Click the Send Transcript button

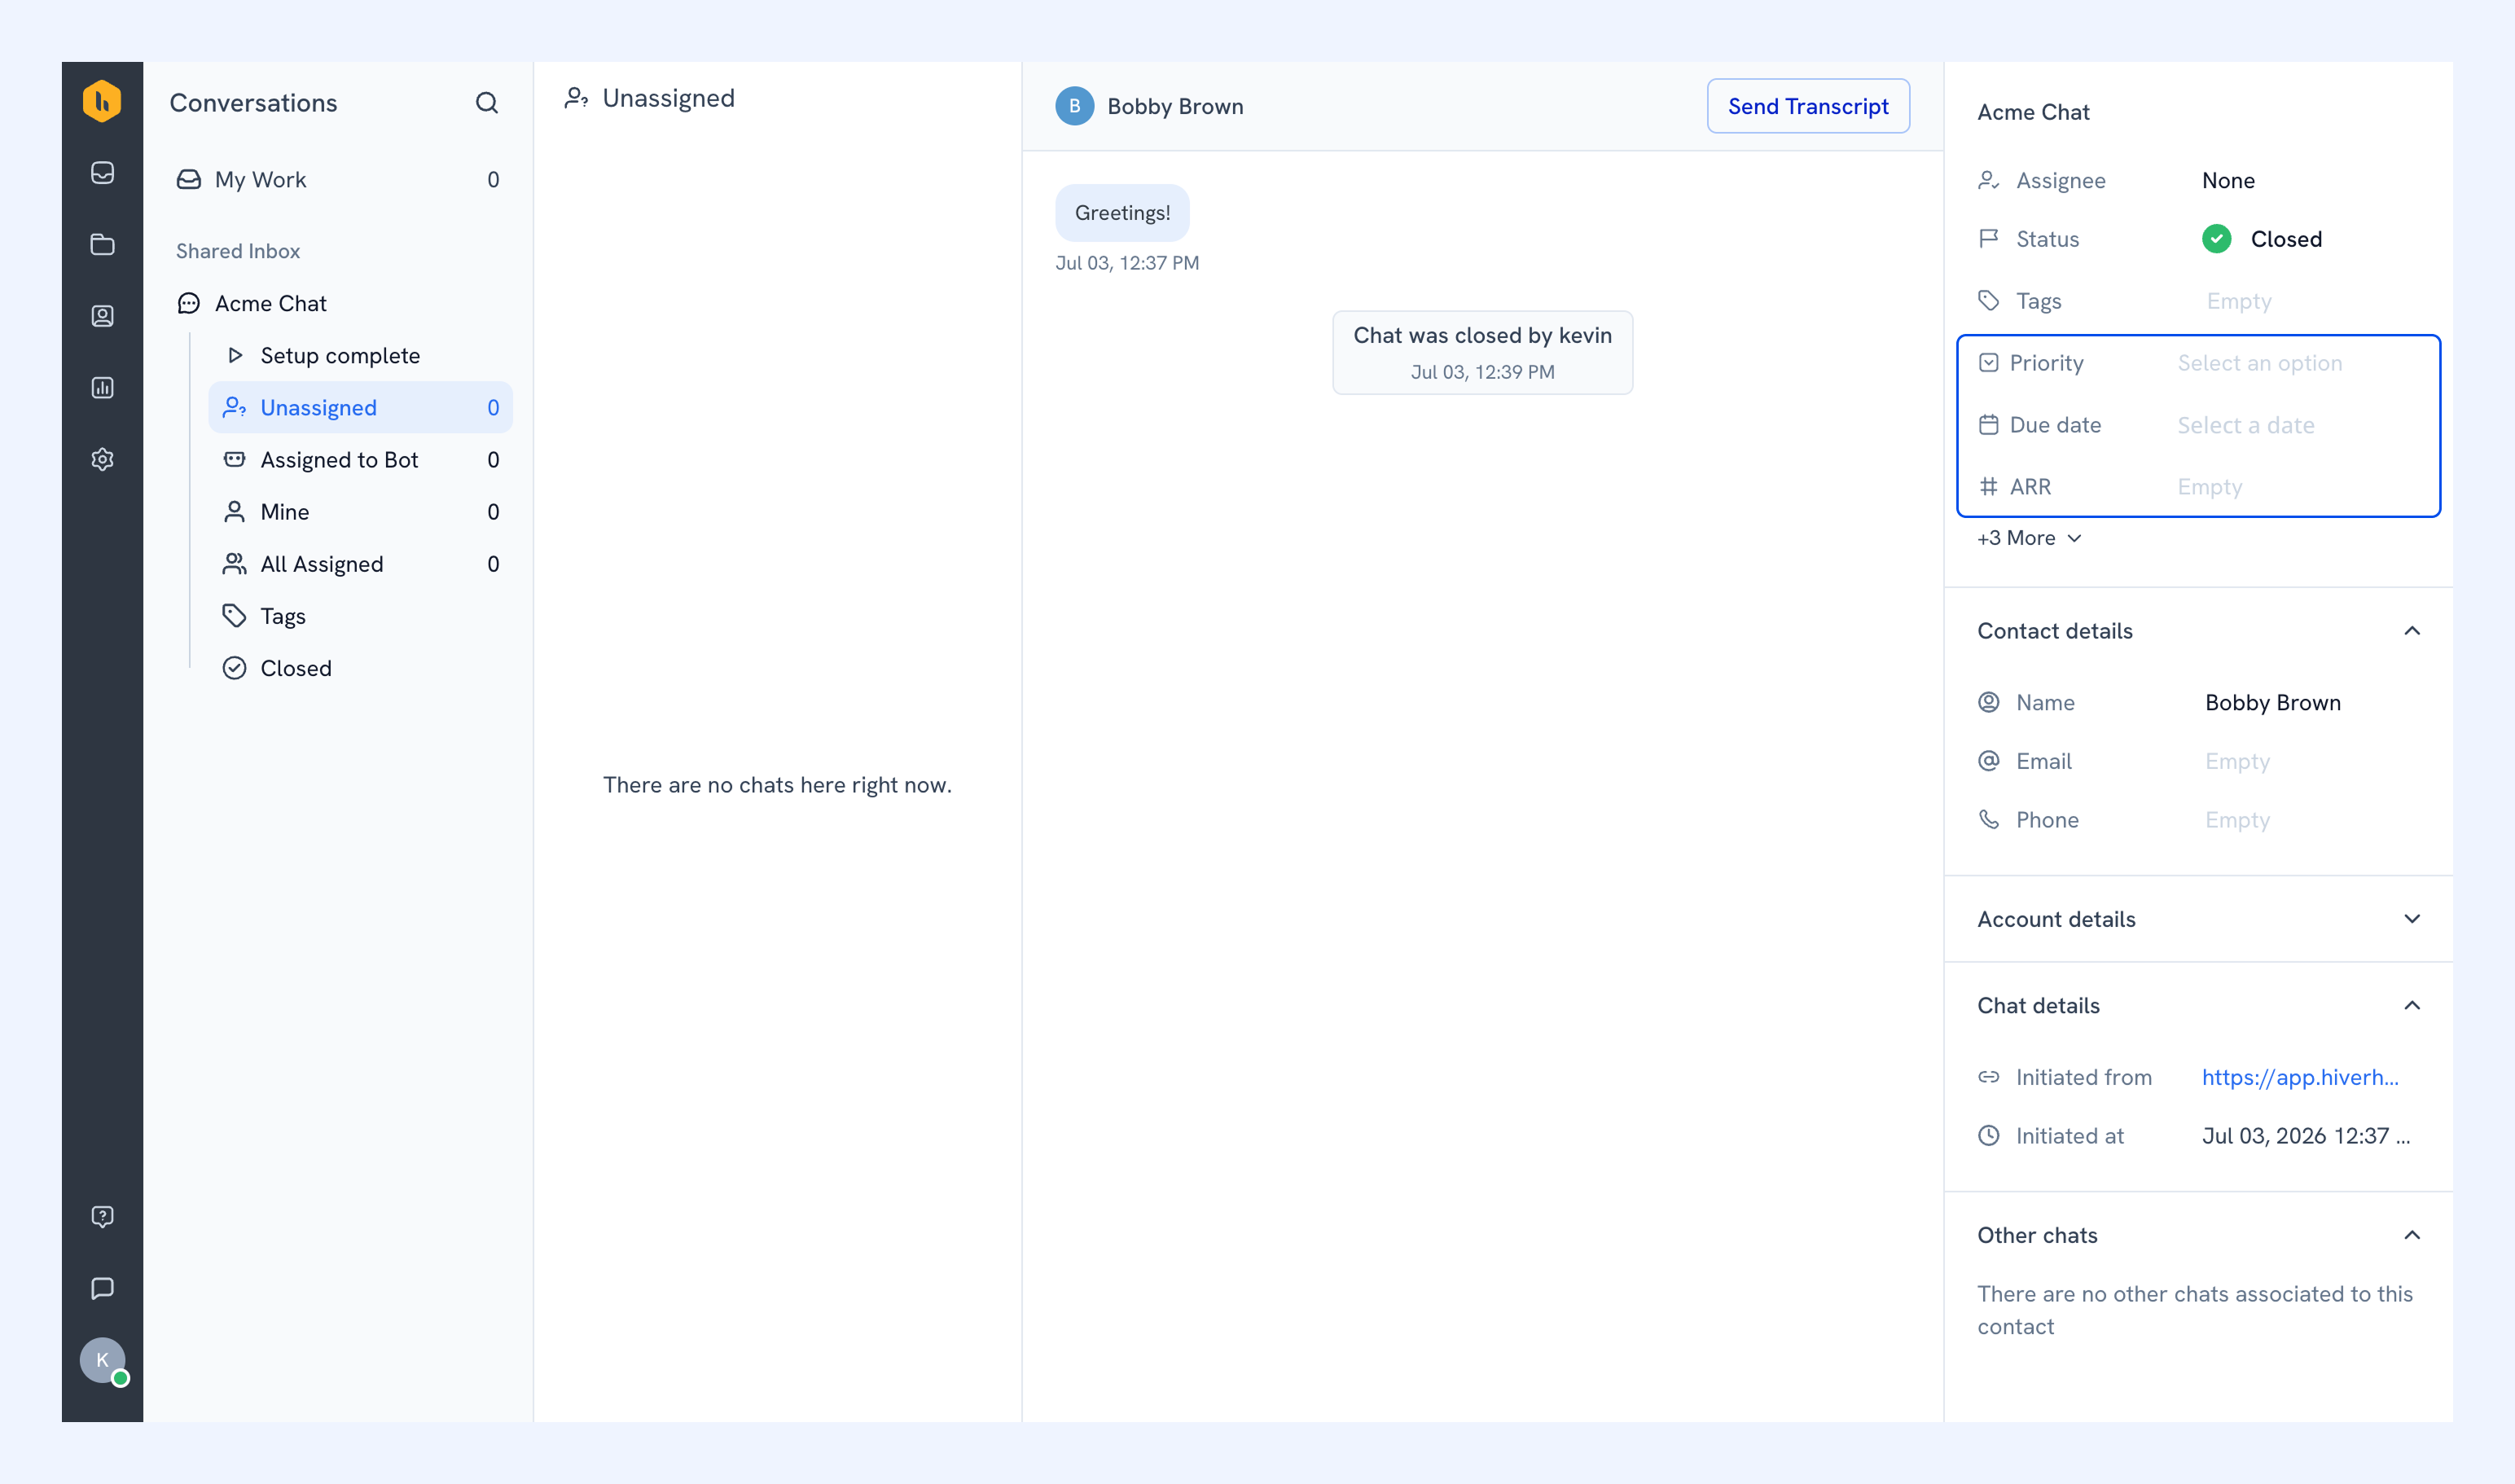coord(1808,106)
